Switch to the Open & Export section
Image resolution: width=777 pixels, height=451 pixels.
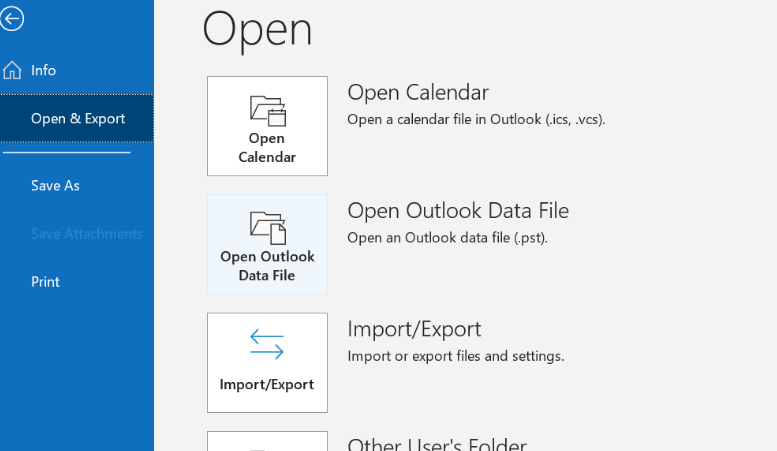[77, 118]
